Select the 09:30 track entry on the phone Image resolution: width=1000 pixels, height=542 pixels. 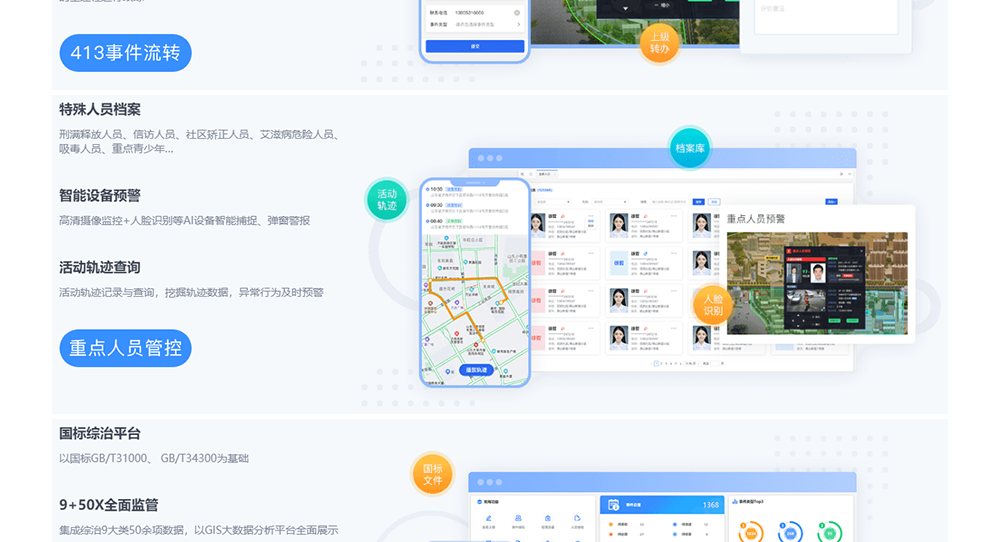pos(468,209)
